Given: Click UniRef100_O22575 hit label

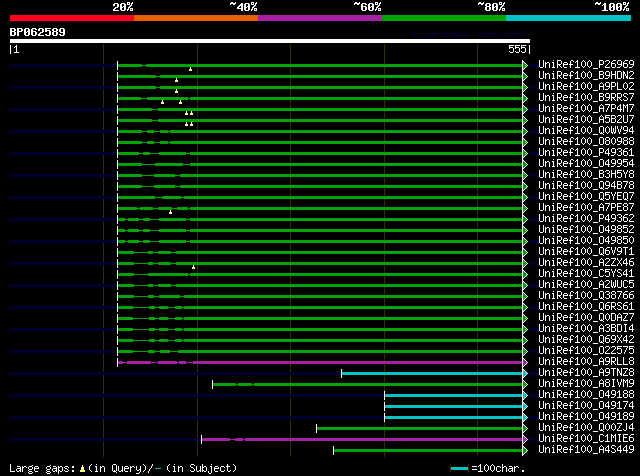Looking at the screenshot, I should pyautogui.click(x=586, y=351).
